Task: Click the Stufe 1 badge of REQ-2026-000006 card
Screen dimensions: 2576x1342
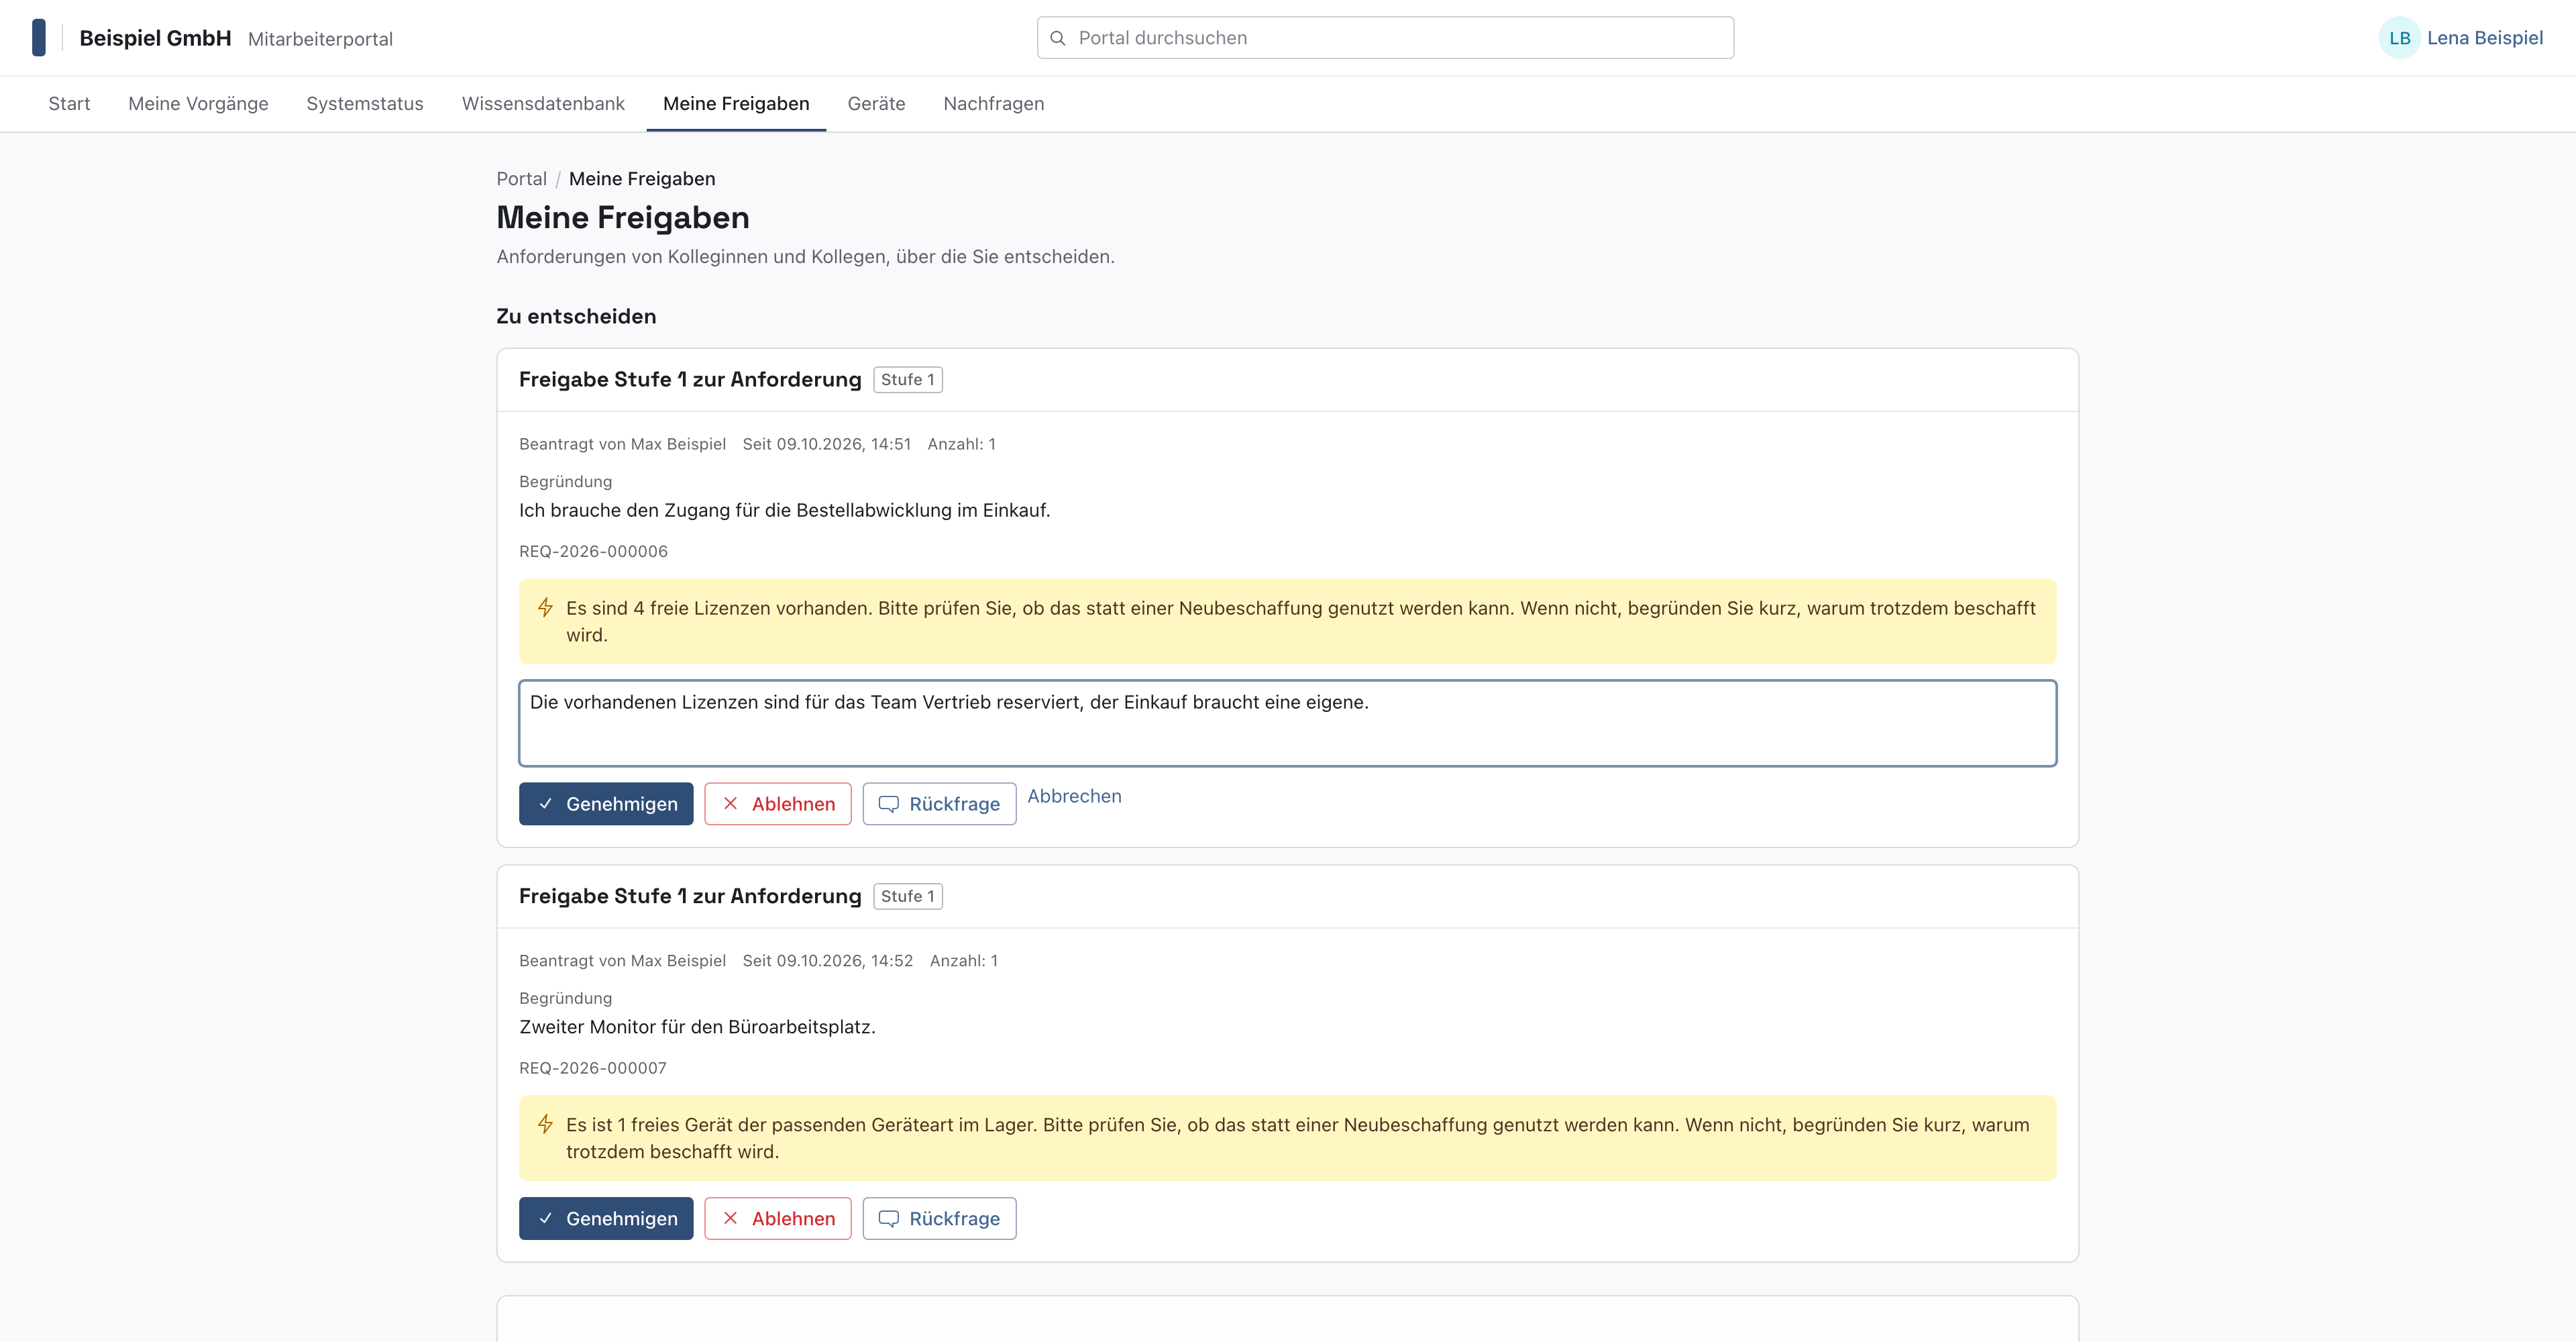Action: point(908,380)
